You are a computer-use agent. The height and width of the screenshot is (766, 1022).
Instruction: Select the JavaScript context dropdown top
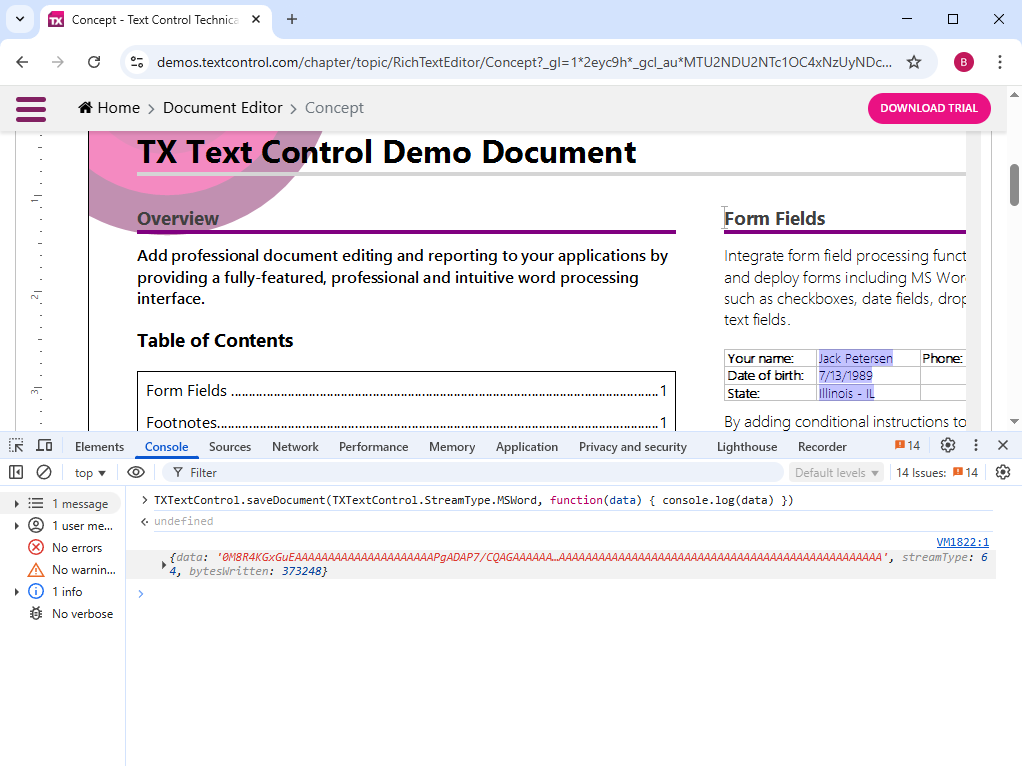coord(90,473)
